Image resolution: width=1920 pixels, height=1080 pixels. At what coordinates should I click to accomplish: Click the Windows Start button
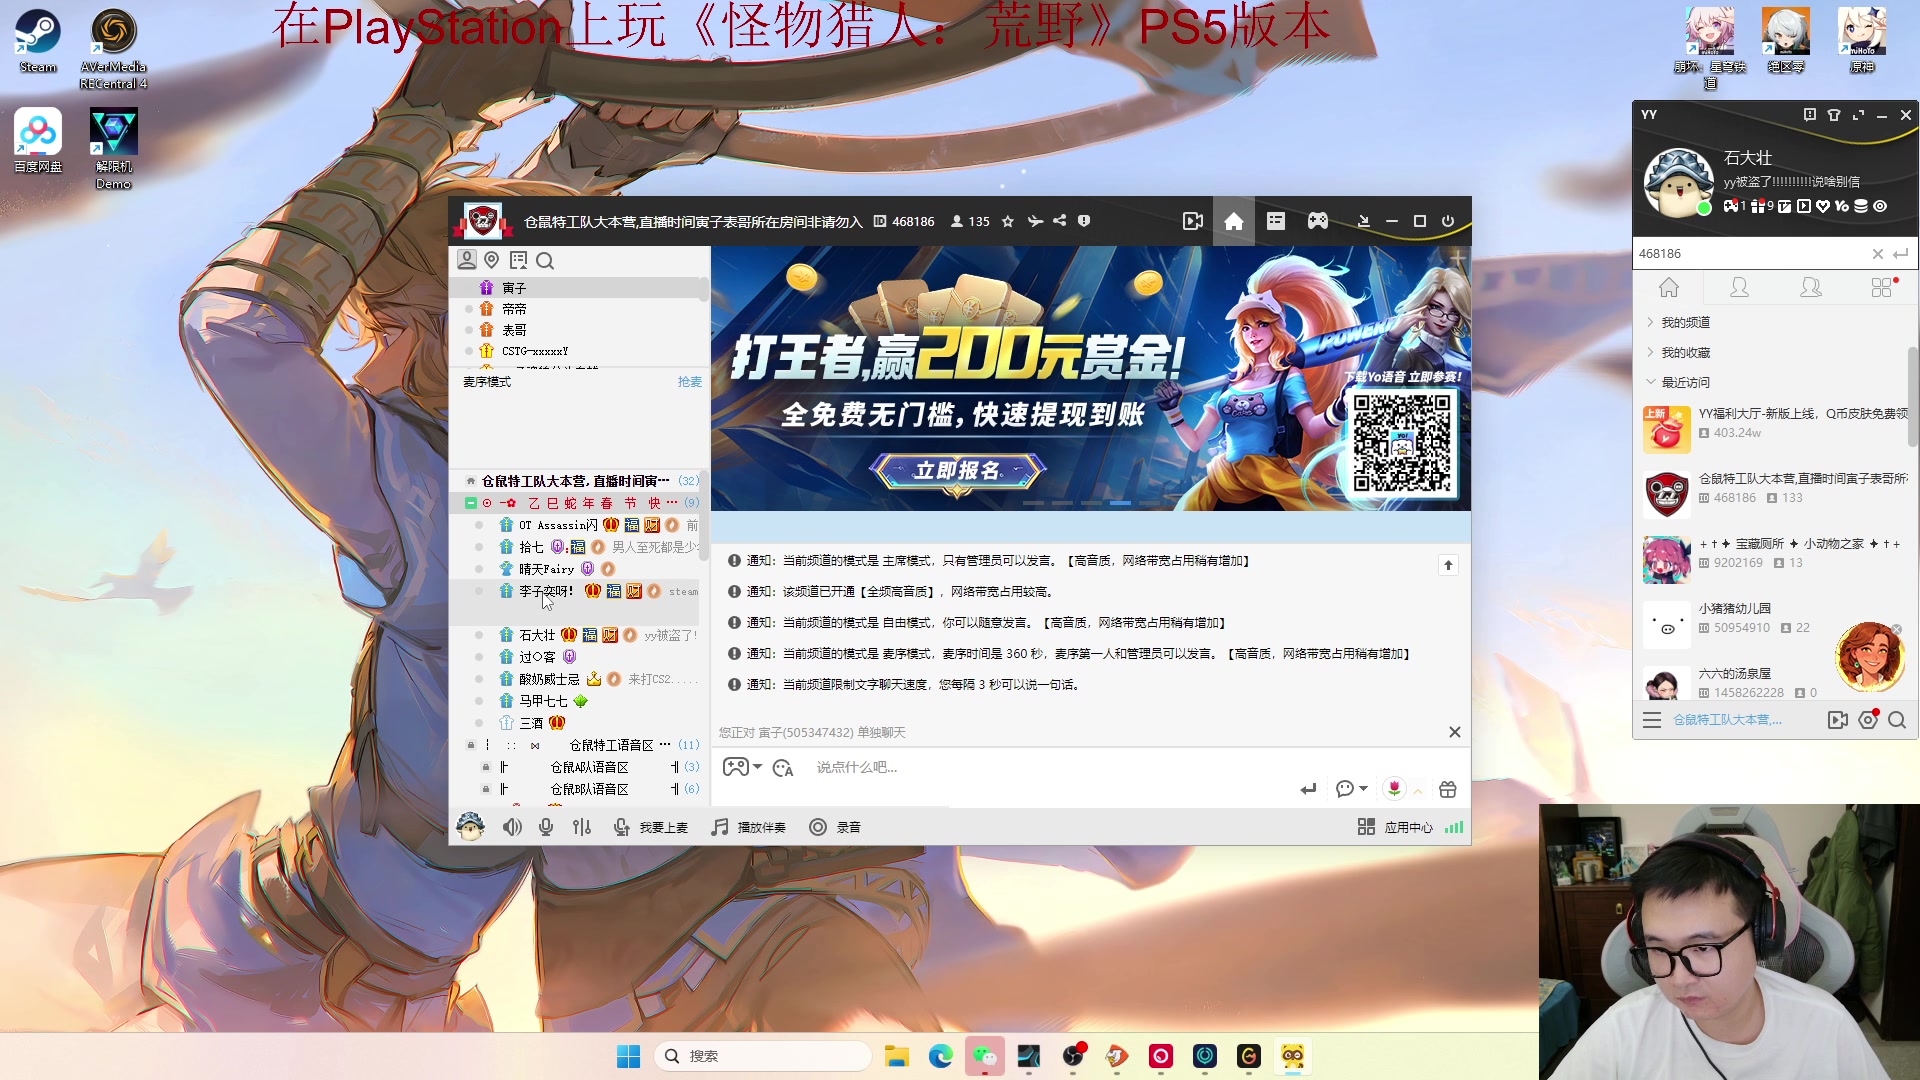point(629,1056)
